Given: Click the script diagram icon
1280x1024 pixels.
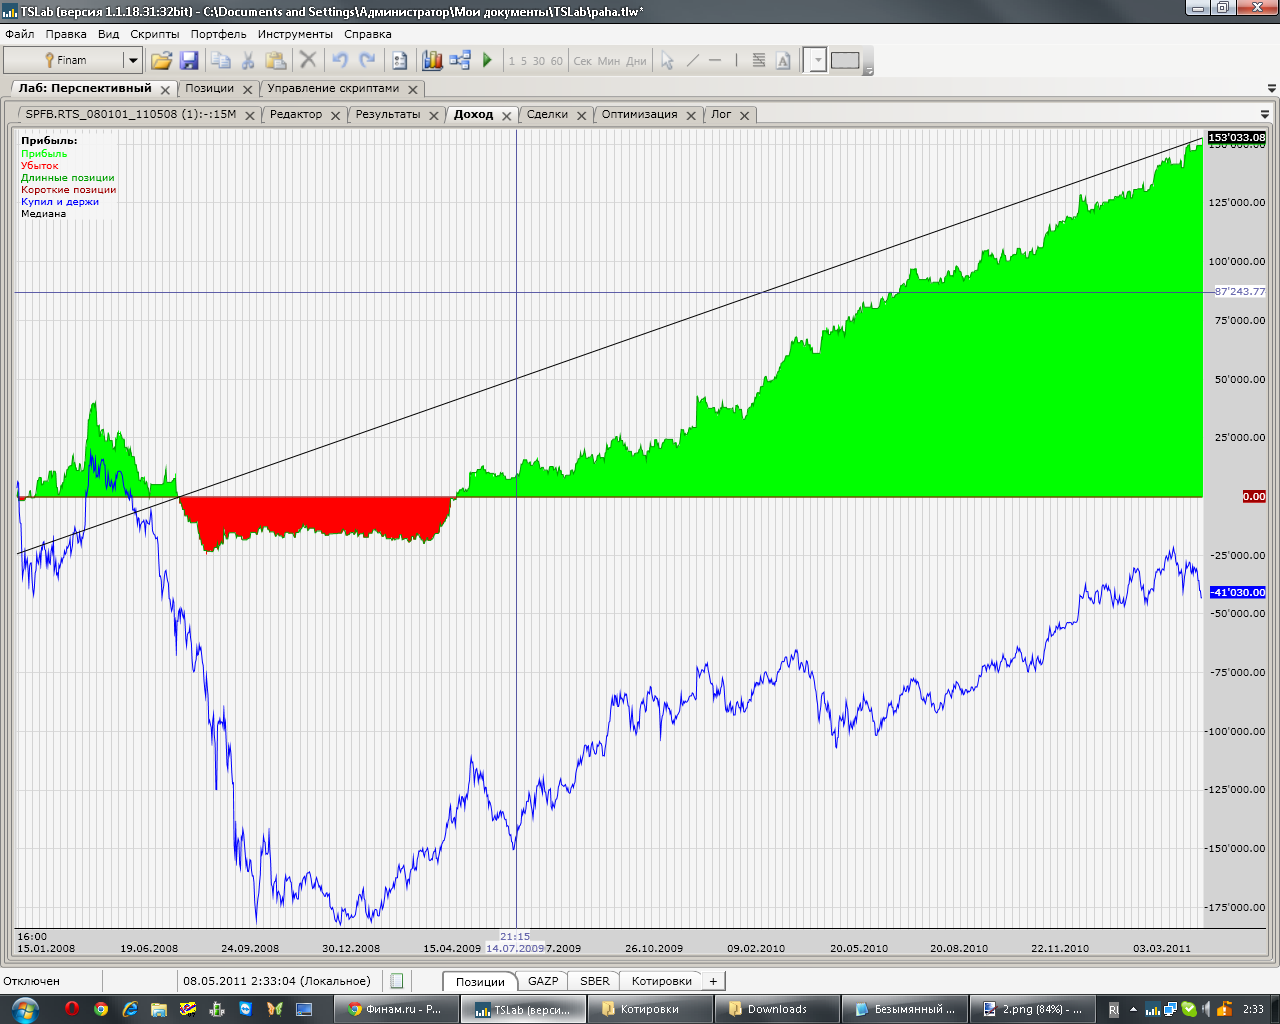Looking at the screenshot, I should 460,60.
